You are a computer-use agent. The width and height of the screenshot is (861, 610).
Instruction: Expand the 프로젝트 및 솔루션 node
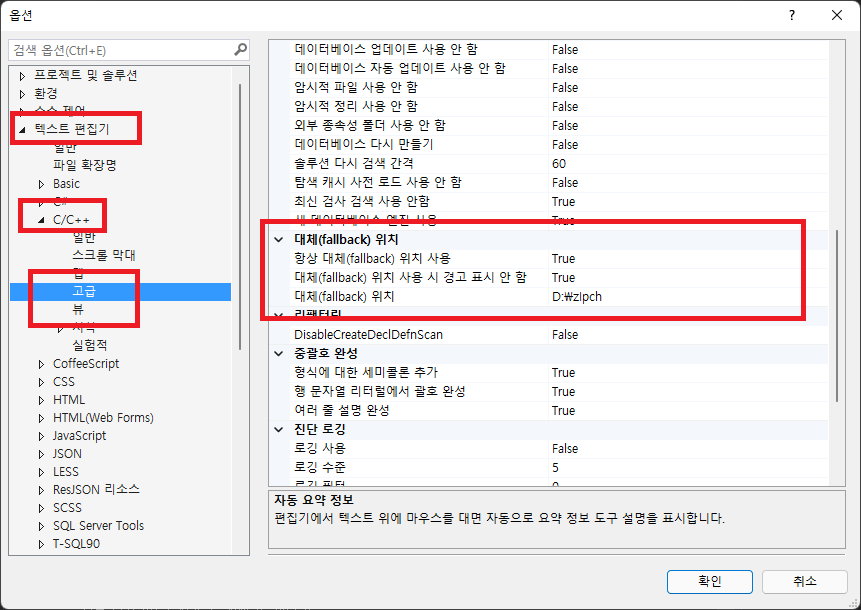tap(23, 76)
